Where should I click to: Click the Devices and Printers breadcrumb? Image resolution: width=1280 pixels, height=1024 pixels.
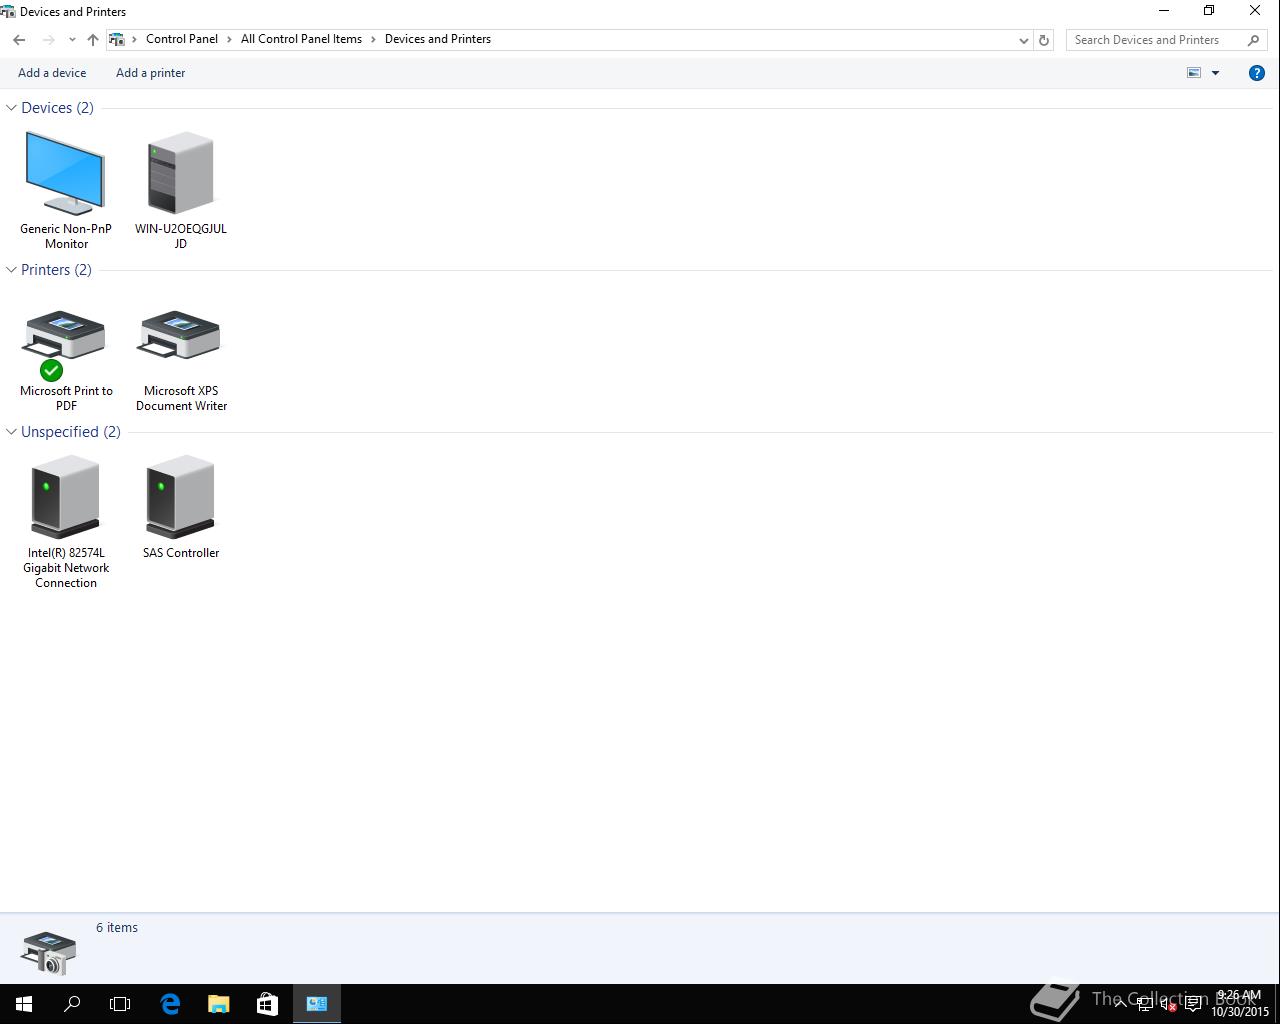point(438,39)
